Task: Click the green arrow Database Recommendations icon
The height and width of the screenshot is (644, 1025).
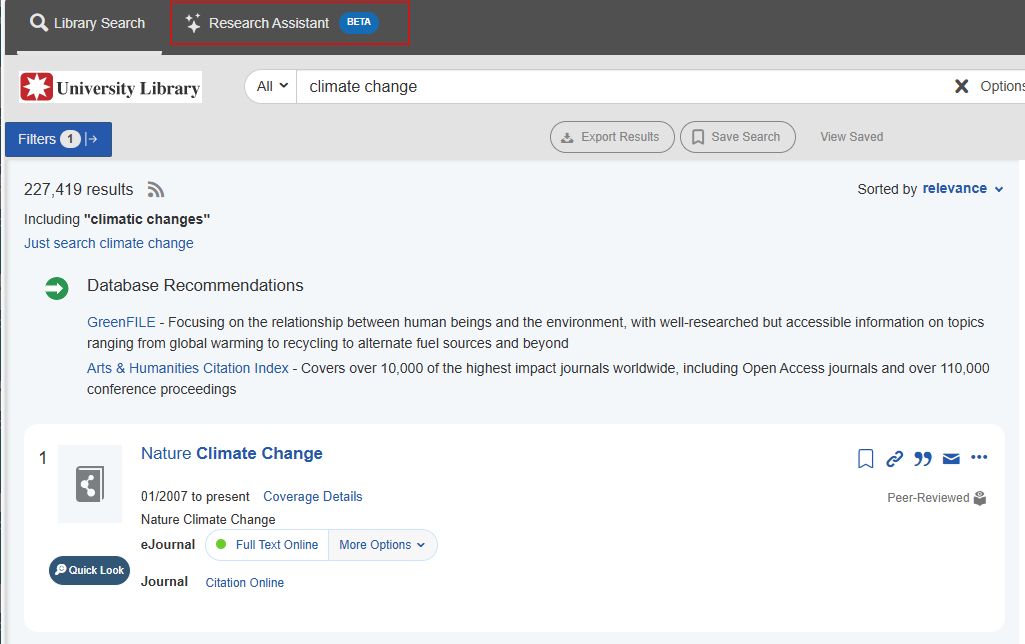Action: pos(57,288)
